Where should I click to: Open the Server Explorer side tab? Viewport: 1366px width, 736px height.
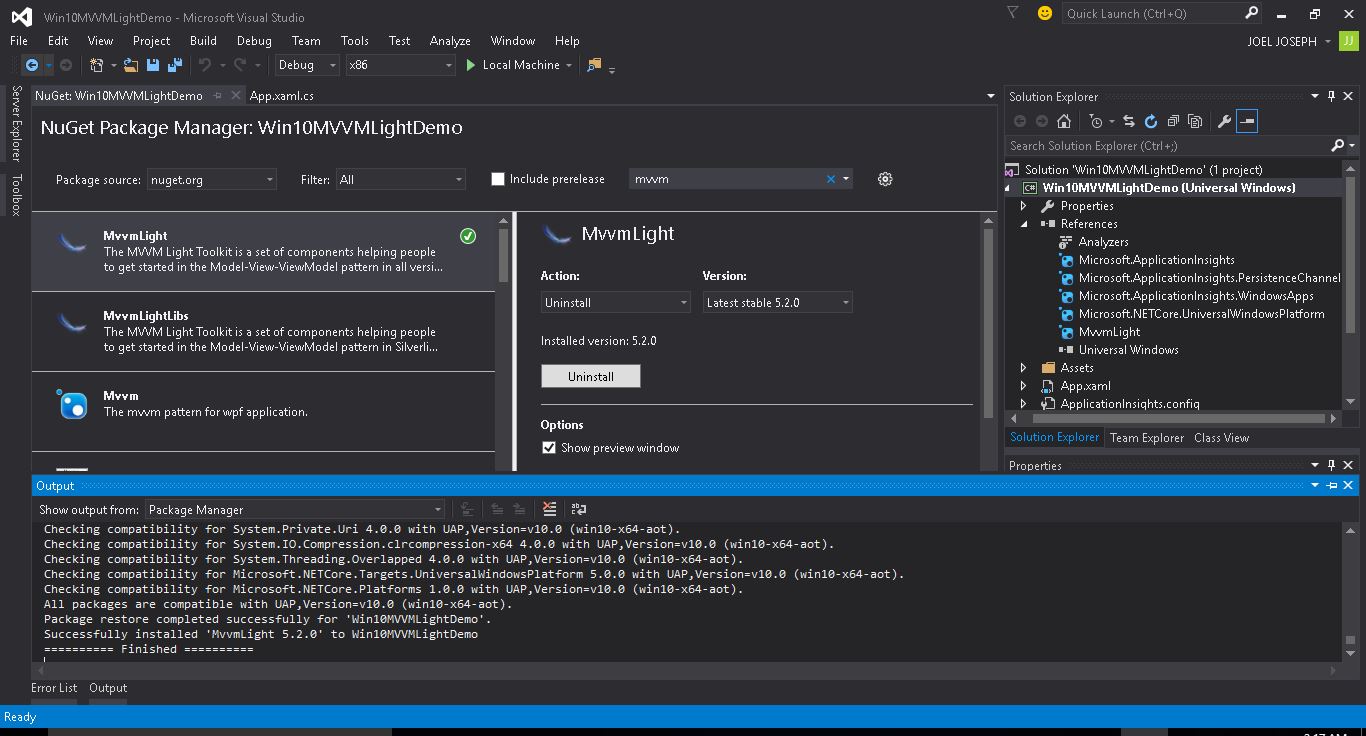click(x=16, y=123)
